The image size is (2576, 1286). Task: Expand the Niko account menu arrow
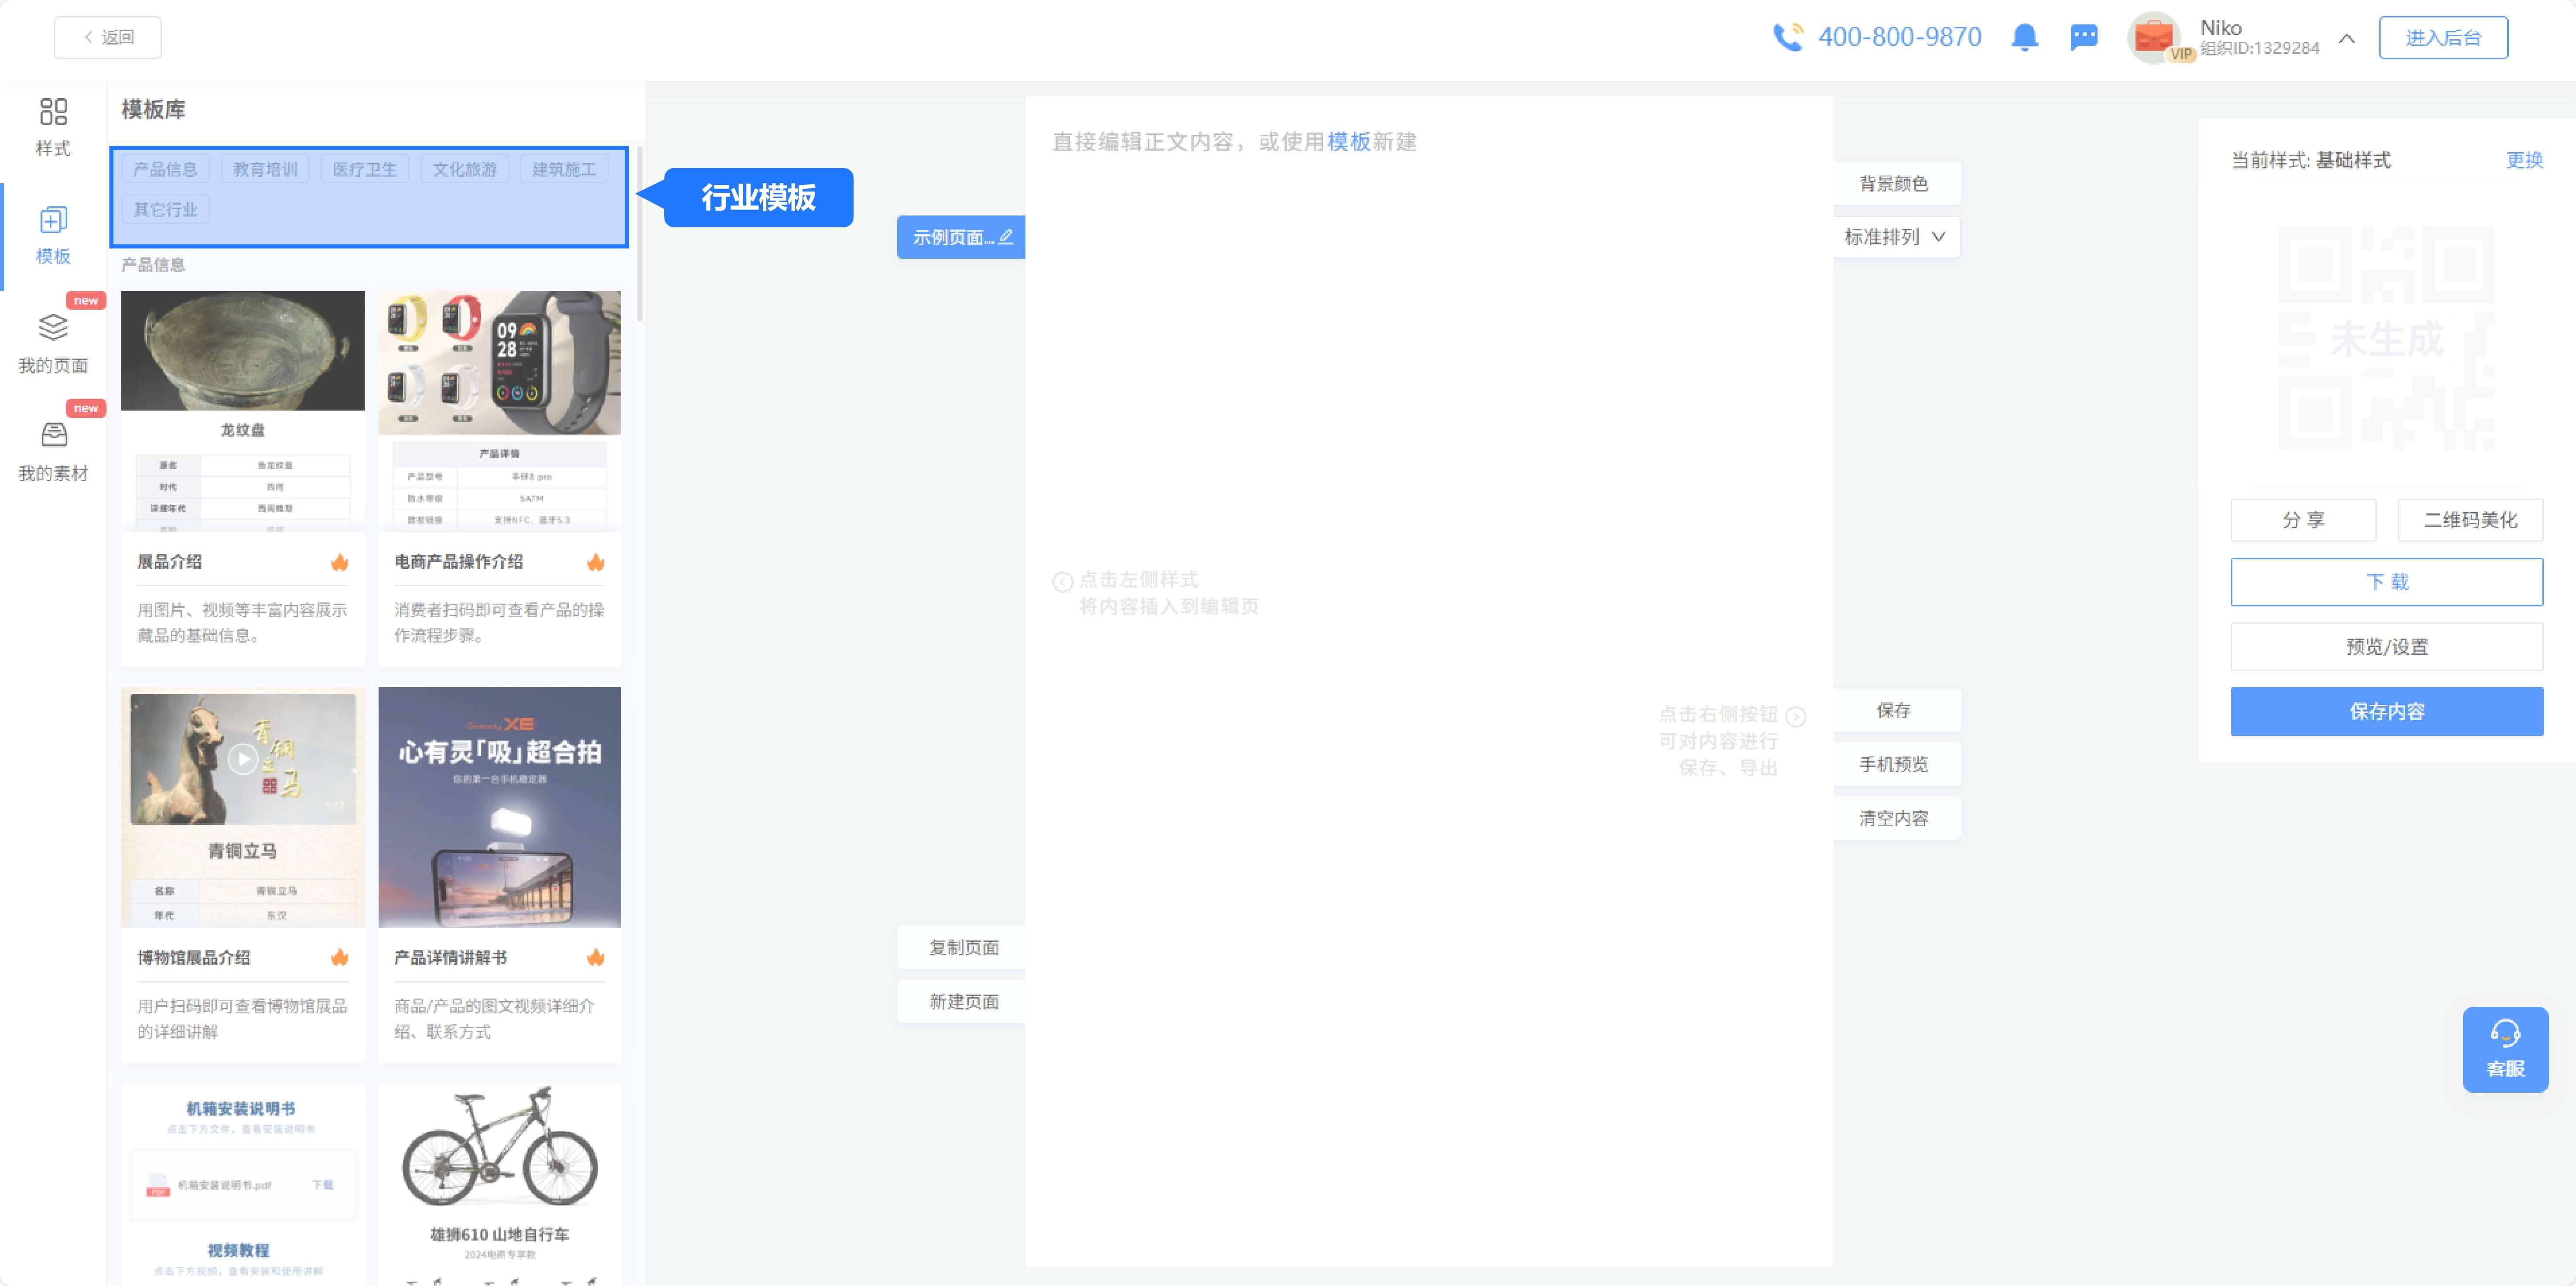(2346, 38)
